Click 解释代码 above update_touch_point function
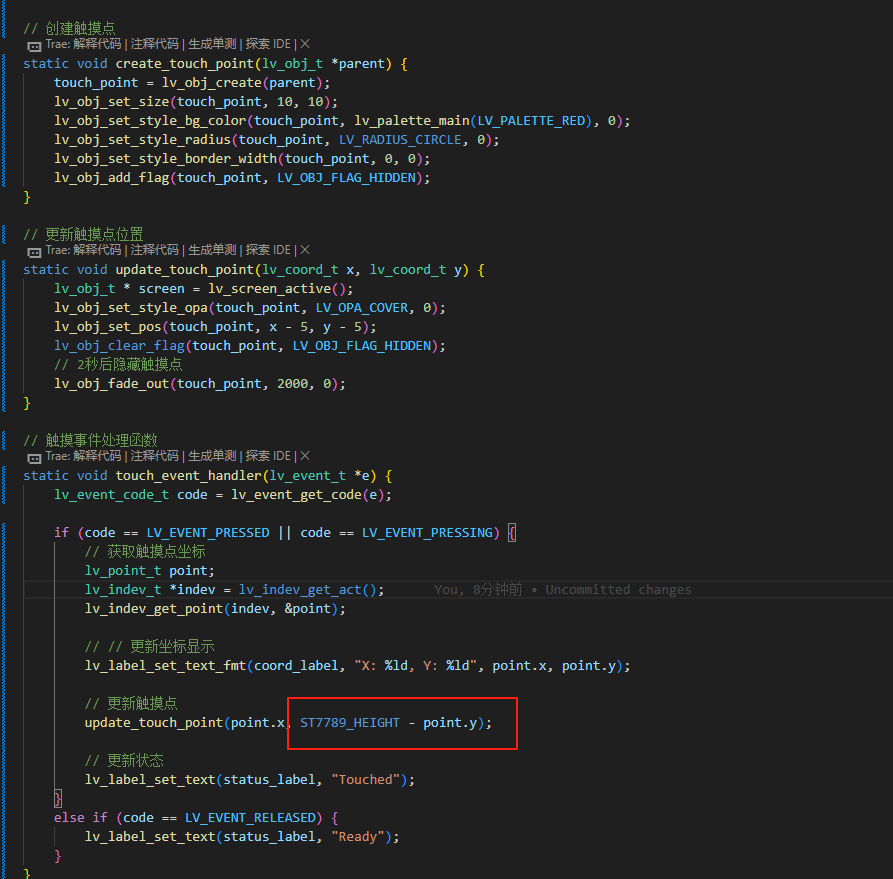This screenshot has width=893, height=879. tap(97, 250)
